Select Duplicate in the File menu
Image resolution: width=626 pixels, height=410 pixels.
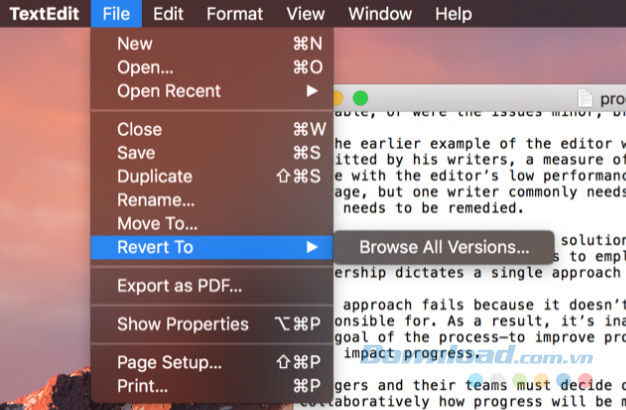pos(212,176)
